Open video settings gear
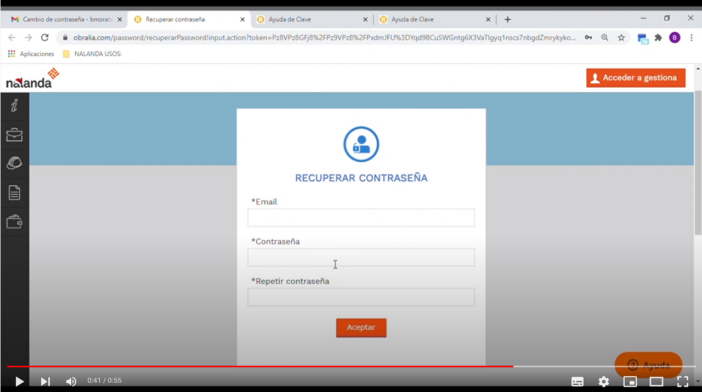The width and height of the screenshot is (702, 392). [604, 381]
